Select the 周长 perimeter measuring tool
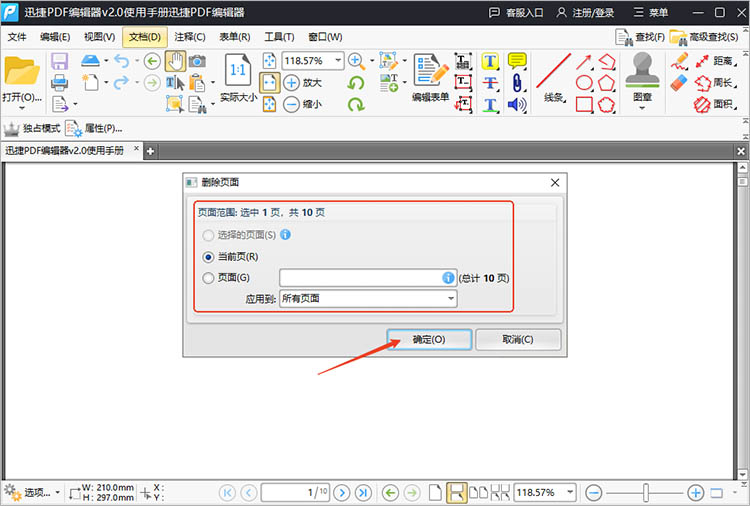The image size is (750, 506). 716,83
